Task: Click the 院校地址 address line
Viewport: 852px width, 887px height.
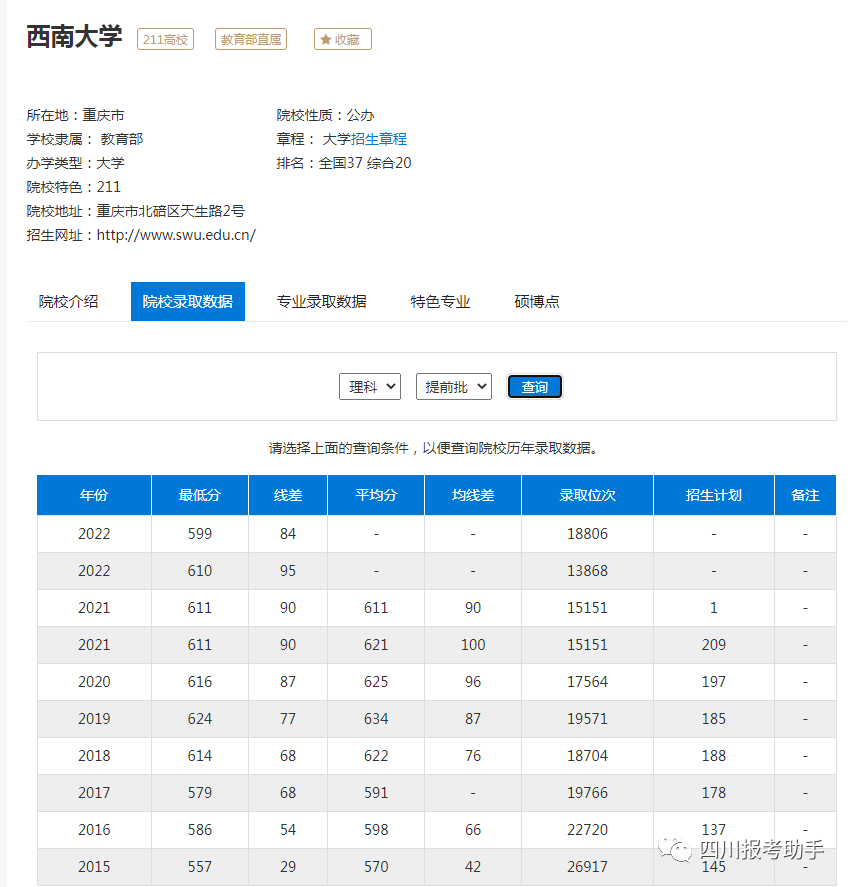Action: (136, 211)
